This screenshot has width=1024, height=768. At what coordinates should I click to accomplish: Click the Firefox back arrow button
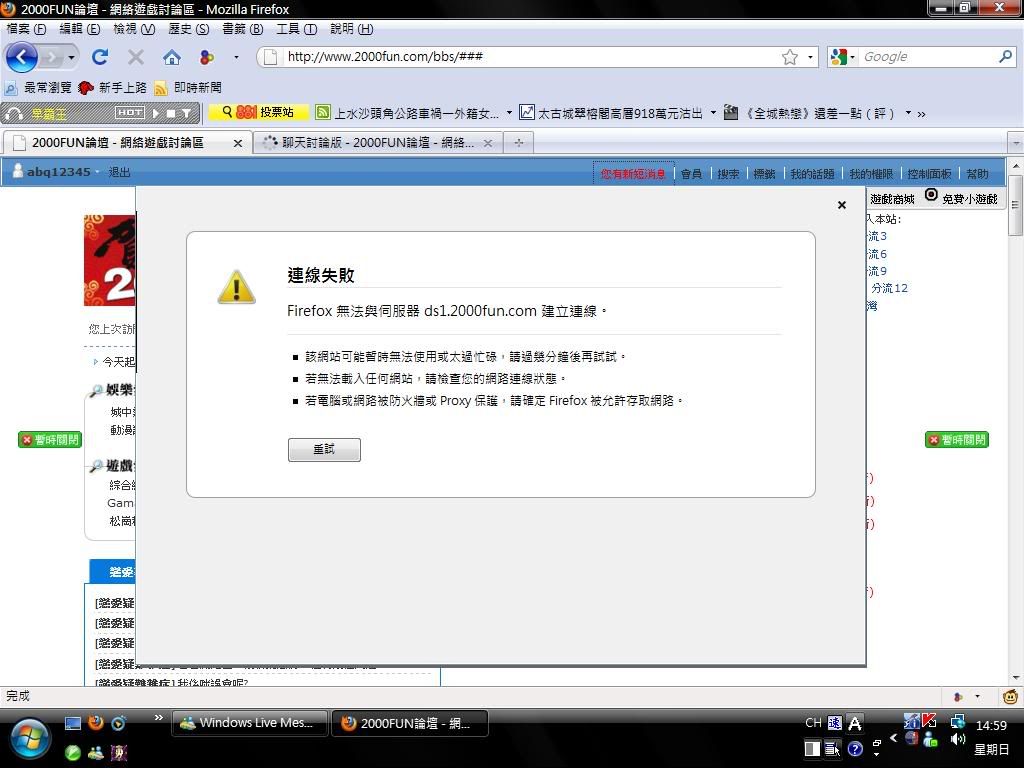pyautogui.click(x=21, y=57)
